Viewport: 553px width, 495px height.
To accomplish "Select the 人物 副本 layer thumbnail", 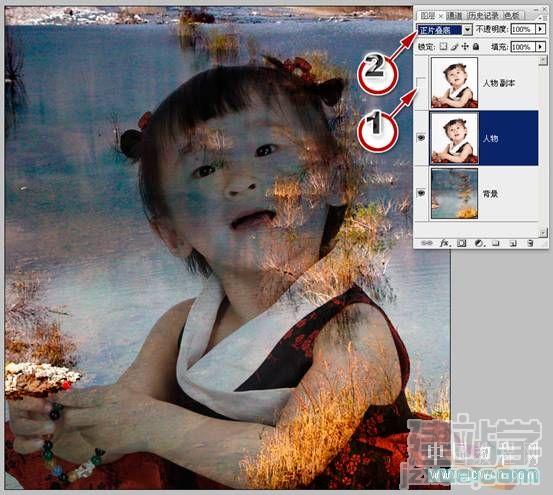I will [454, 82].
